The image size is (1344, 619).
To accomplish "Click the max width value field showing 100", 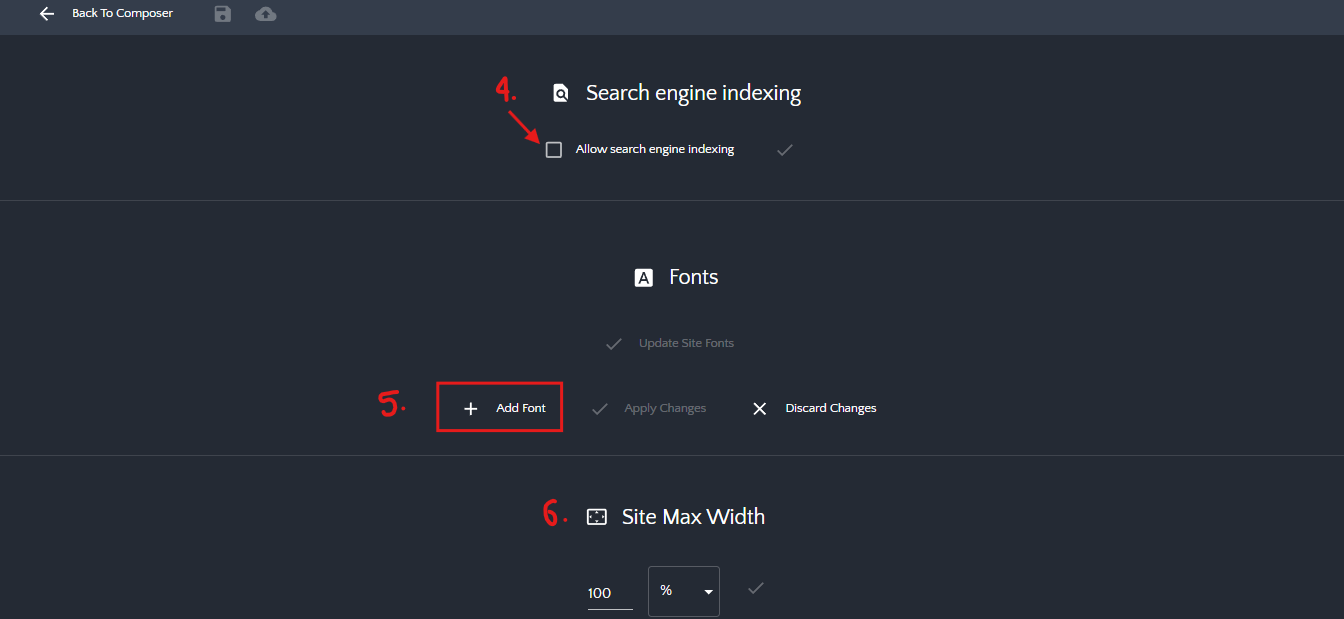I will click(x=609, y=593).
